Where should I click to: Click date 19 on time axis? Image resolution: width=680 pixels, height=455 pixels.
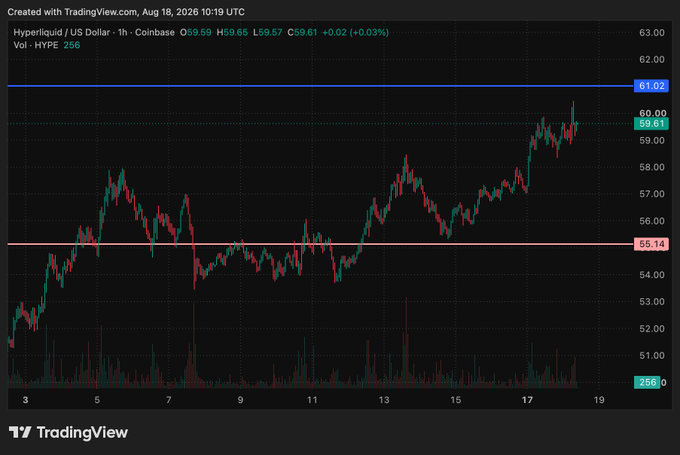599,400
